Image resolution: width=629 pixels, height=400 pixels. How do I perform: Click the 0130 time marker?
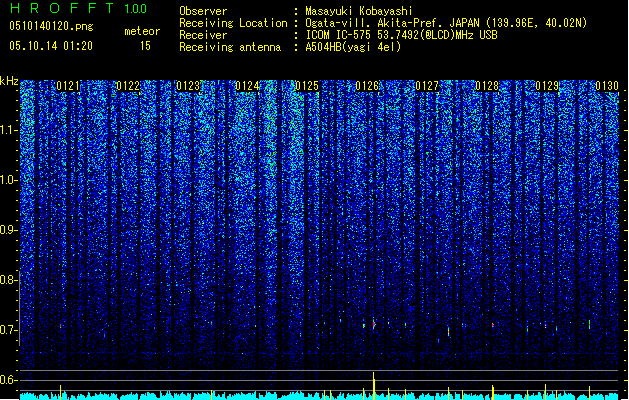[607, 86]
